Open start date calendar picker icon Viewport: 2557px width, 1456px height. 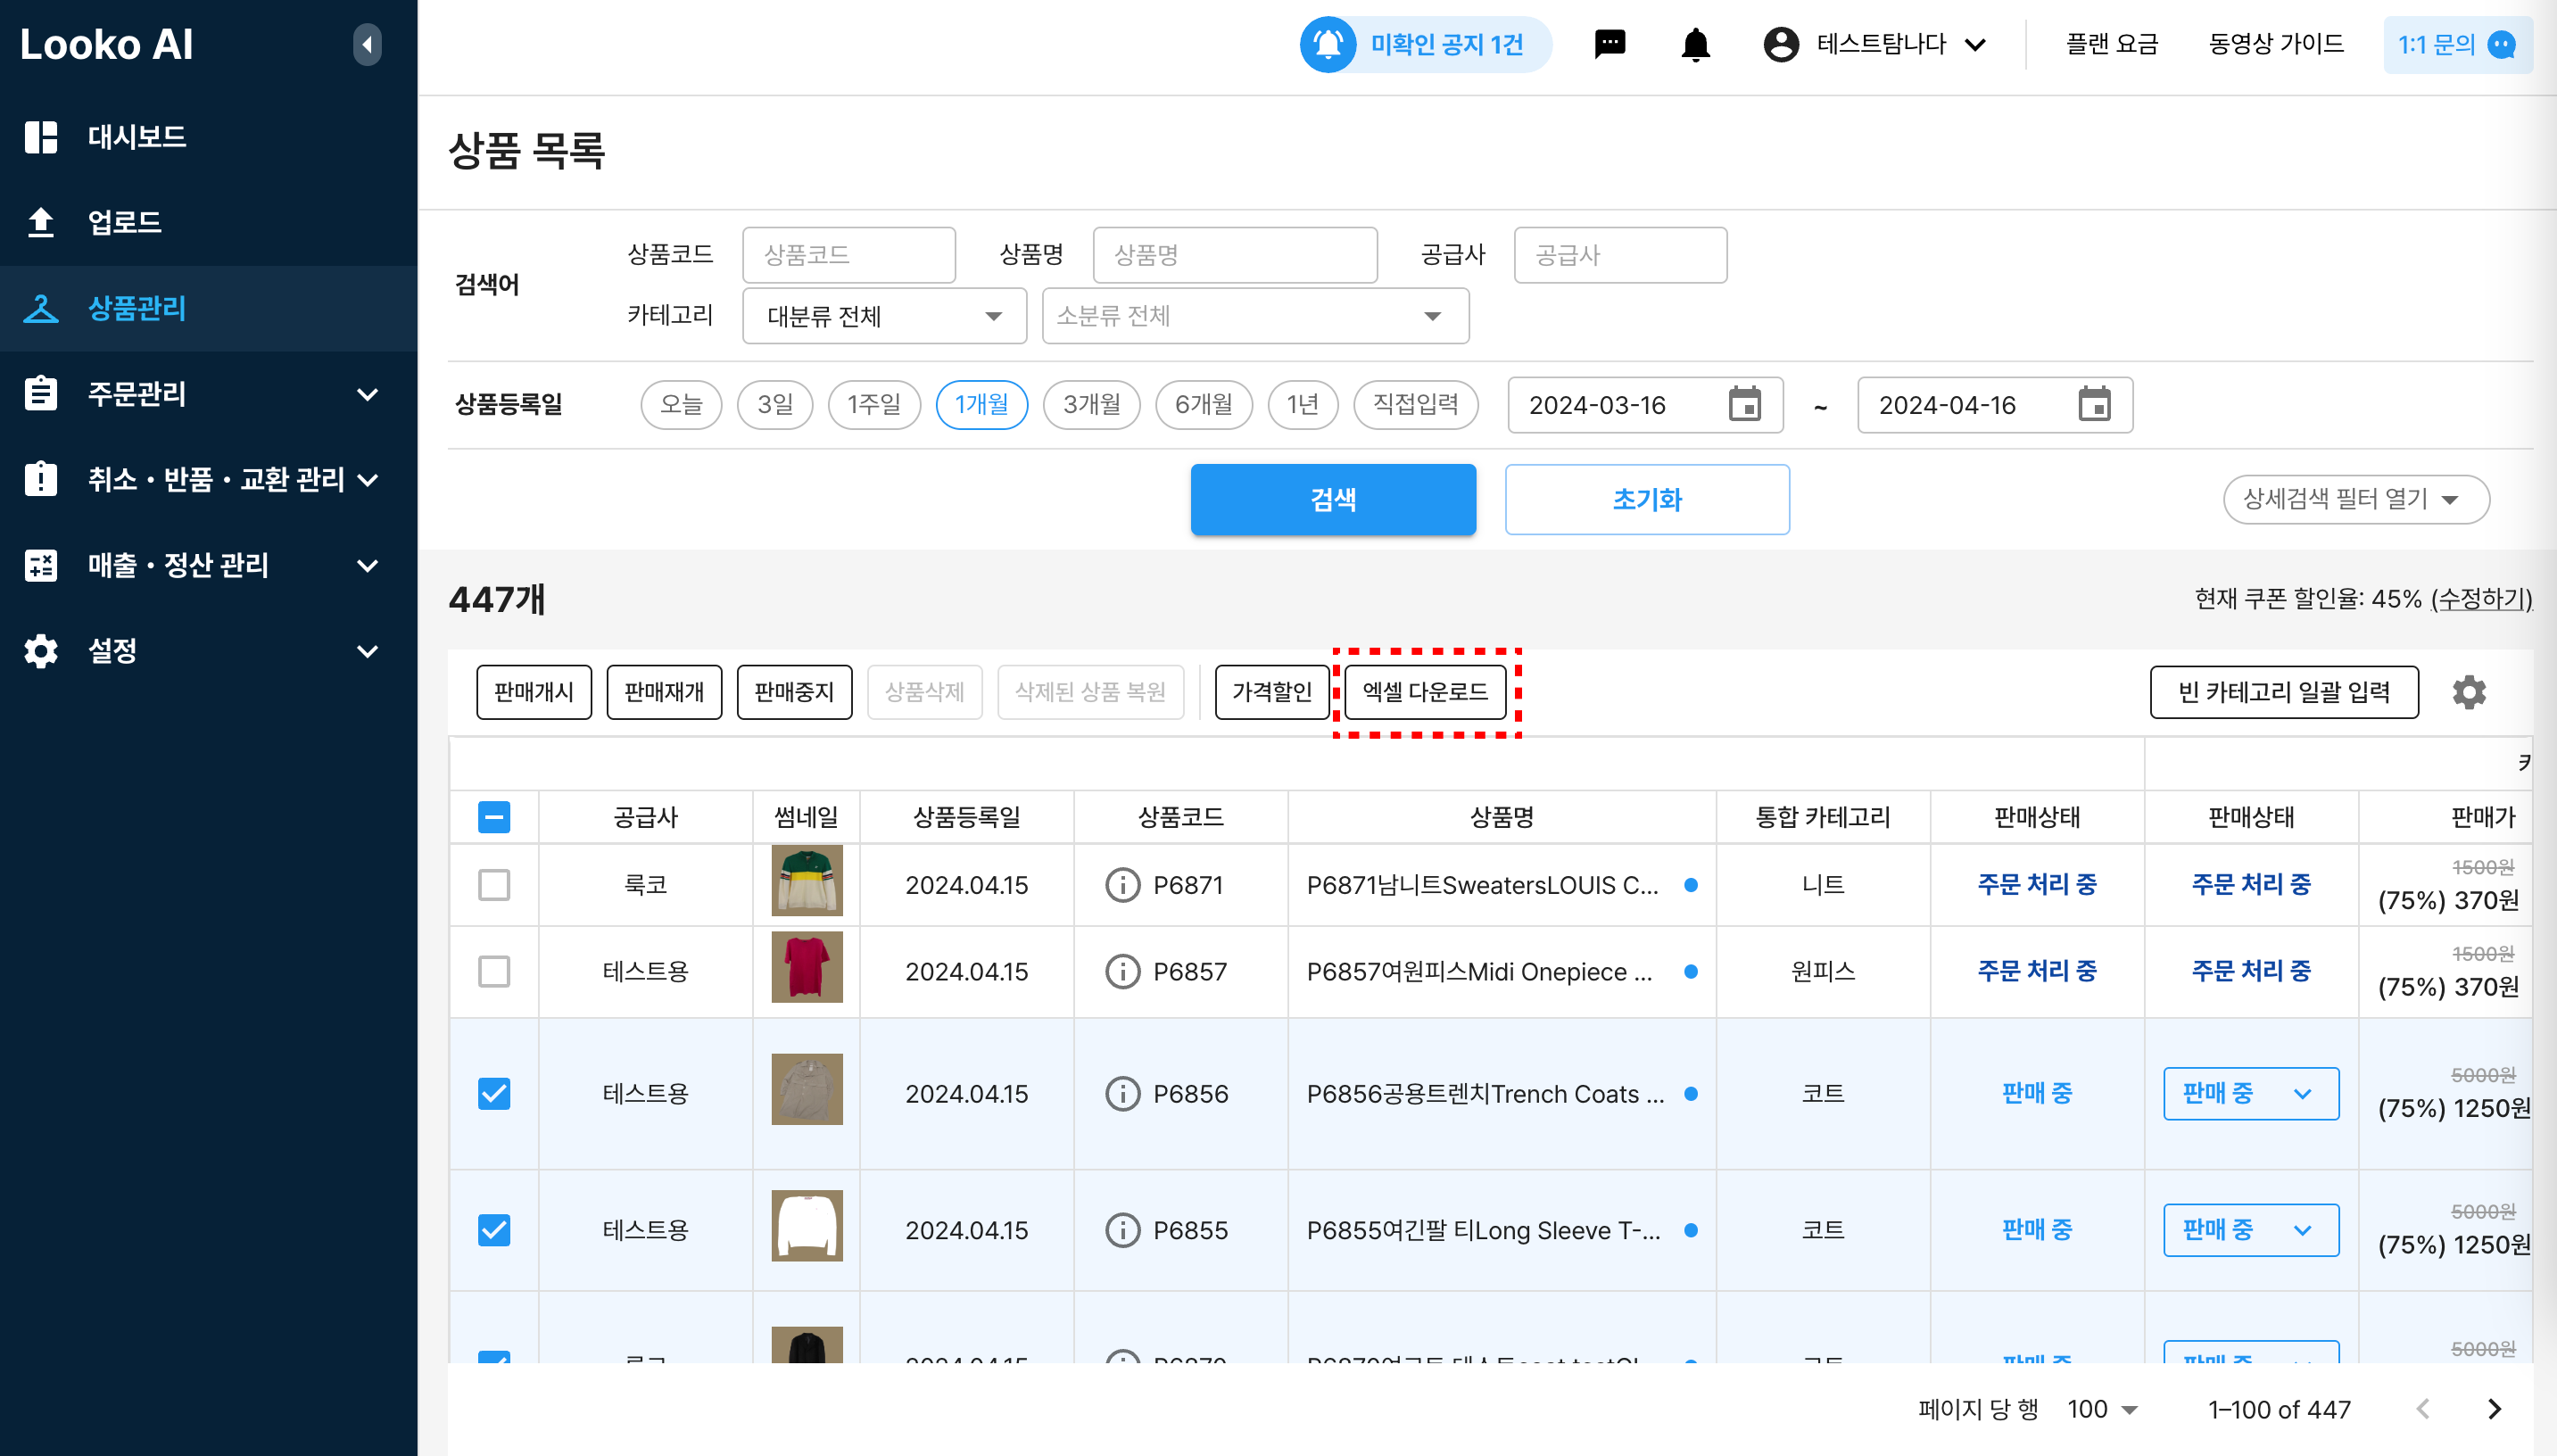[x=1744, y=405]
